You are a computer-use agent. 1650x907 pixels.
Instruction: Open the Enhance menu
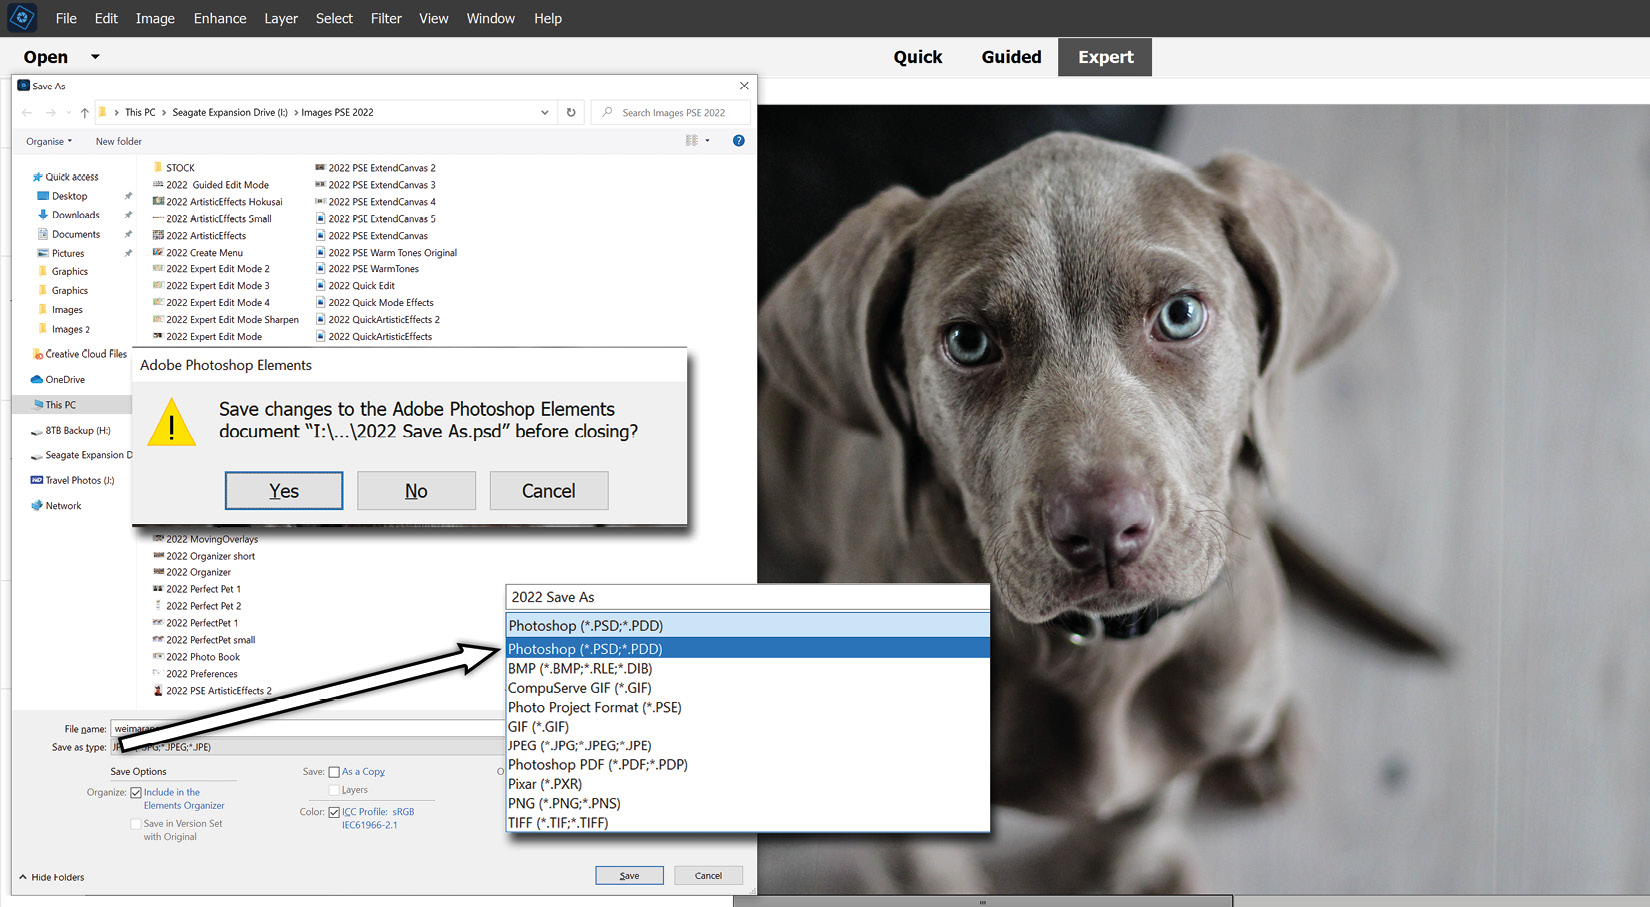coord(220,18)
